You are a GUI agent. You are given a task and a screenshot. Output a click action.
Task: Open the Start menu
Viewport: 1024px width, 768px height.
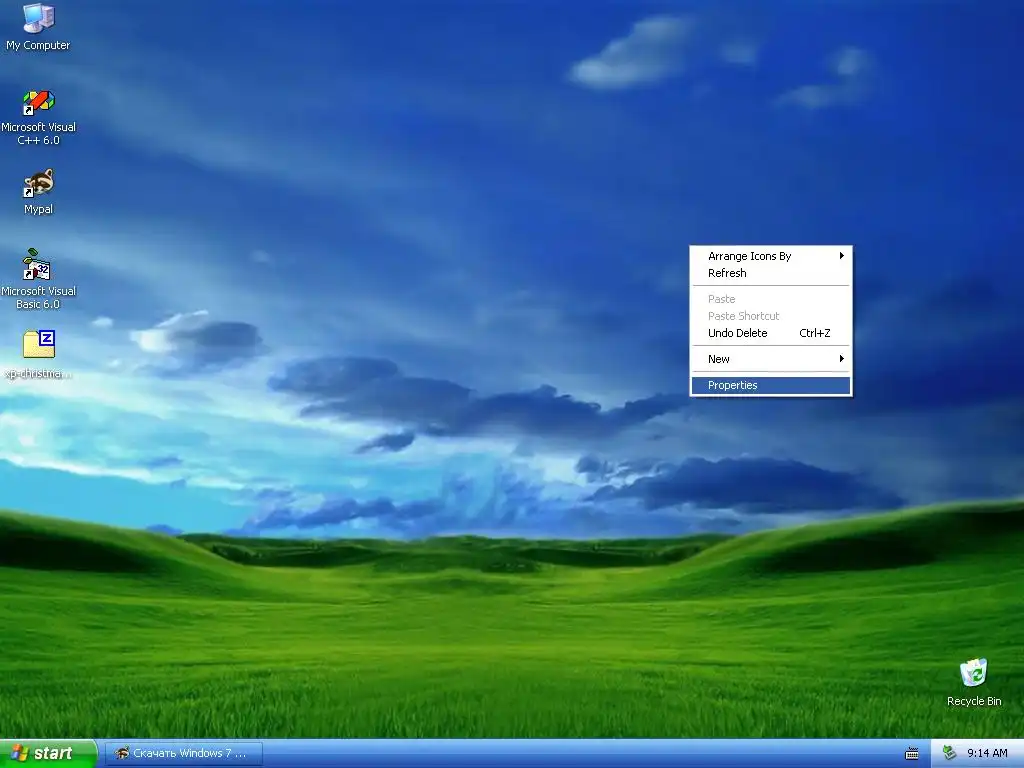48,753
